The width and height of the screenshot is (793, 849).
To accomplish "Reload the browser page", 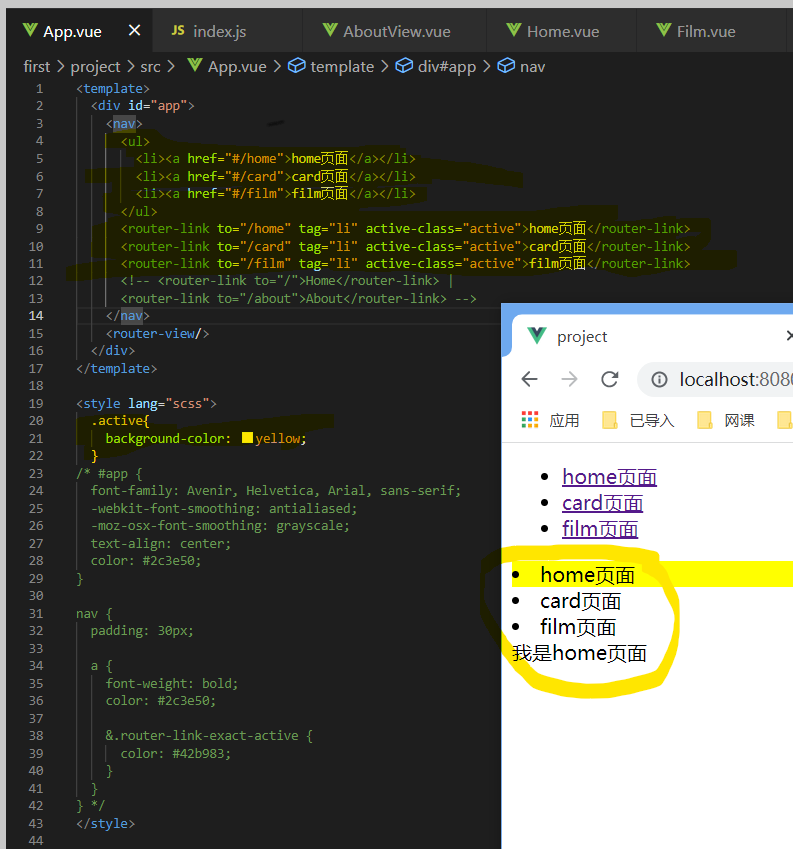I will (x=610, y=379).
